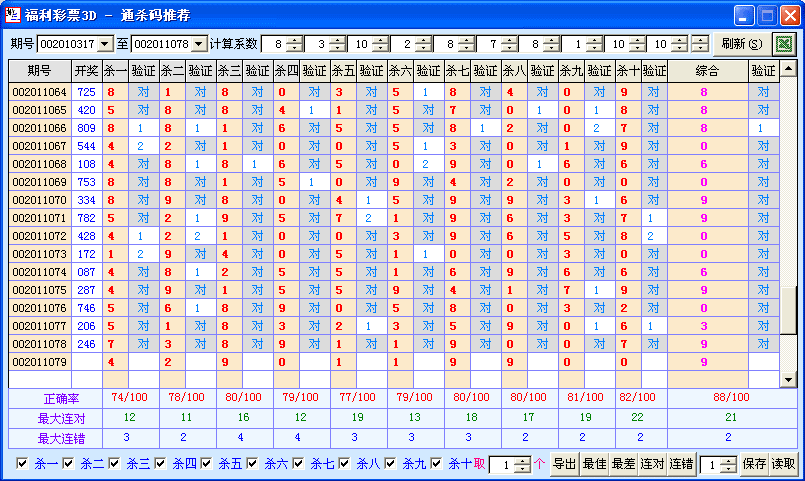Click the 综合 column header
Viewport: 805px width, 481px height.
pyautogui.click(x=707, y=71)
